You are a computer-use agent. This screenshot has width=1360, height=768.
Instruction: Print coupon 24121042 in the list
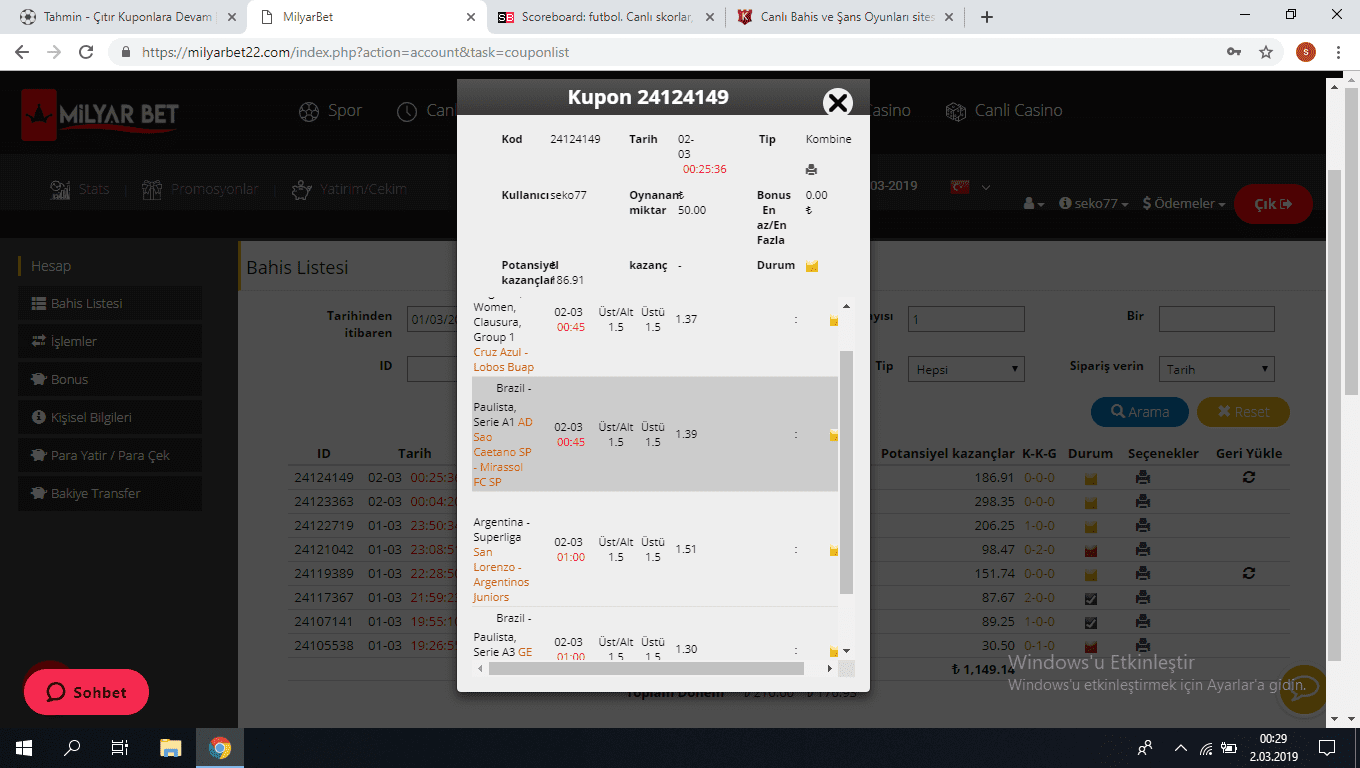pyautogui.click(x=1143, y=550)
